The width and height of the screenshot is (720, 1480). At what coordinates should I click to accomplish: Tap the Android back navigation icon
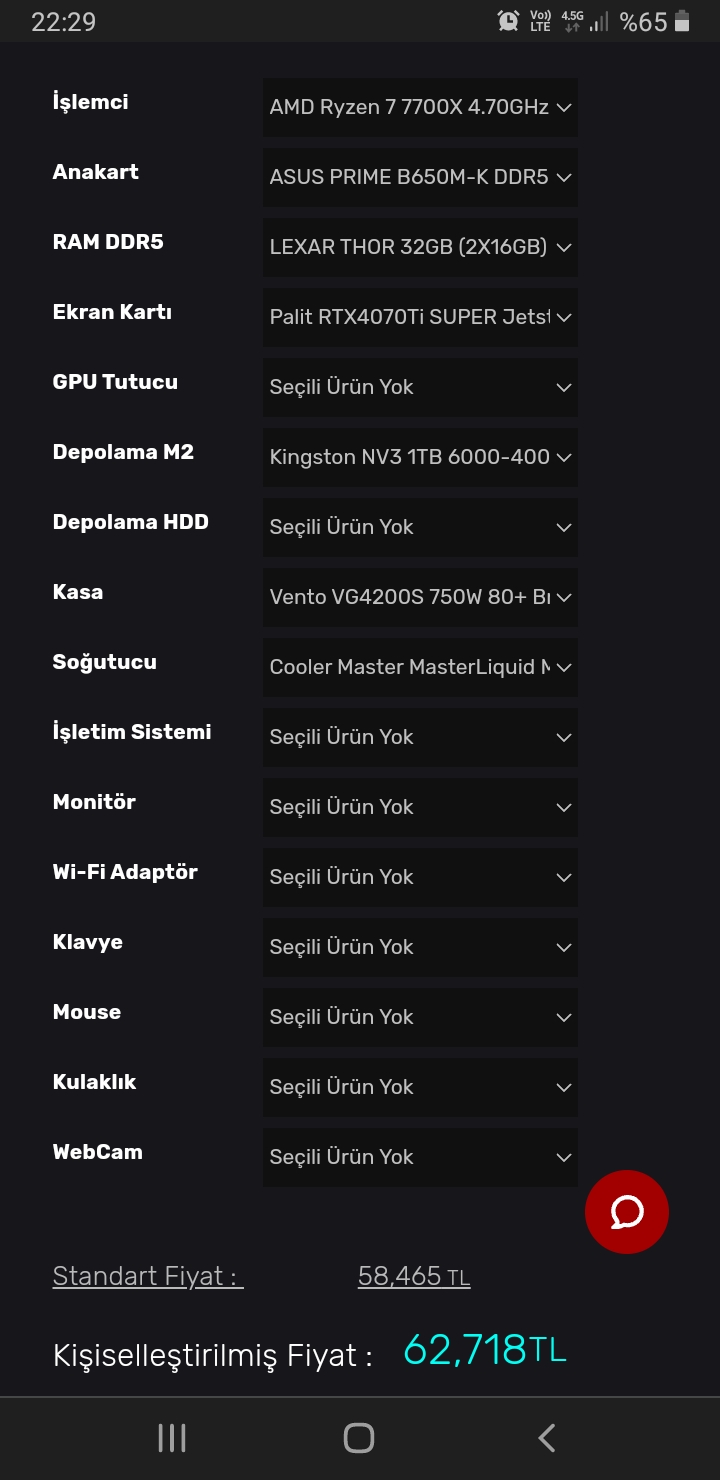click(x=546, y=1438)
